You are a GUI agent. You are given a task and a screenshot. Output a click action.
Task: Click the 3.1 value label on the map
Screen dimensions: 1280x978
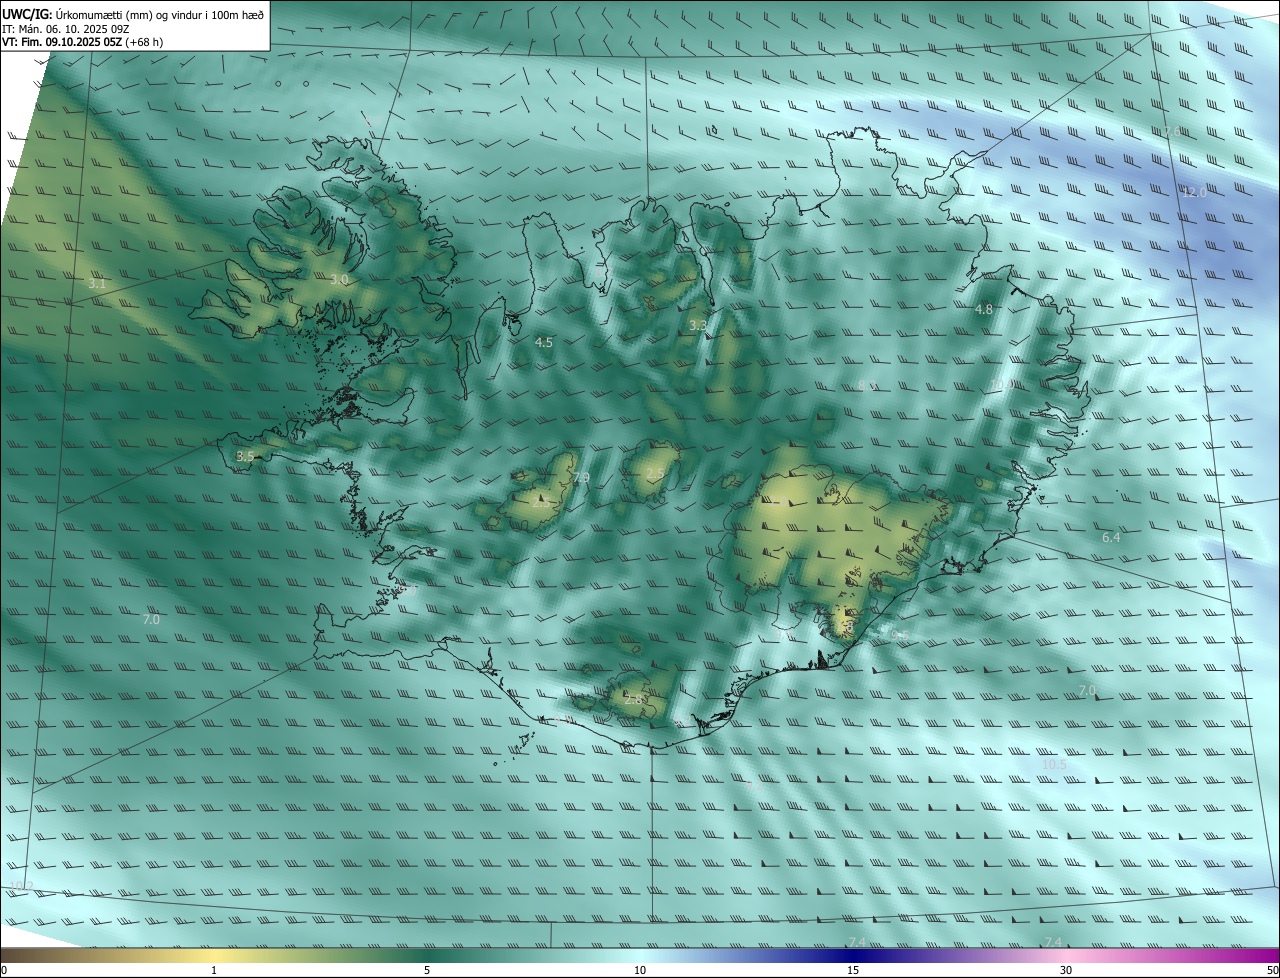pos(97,284)
